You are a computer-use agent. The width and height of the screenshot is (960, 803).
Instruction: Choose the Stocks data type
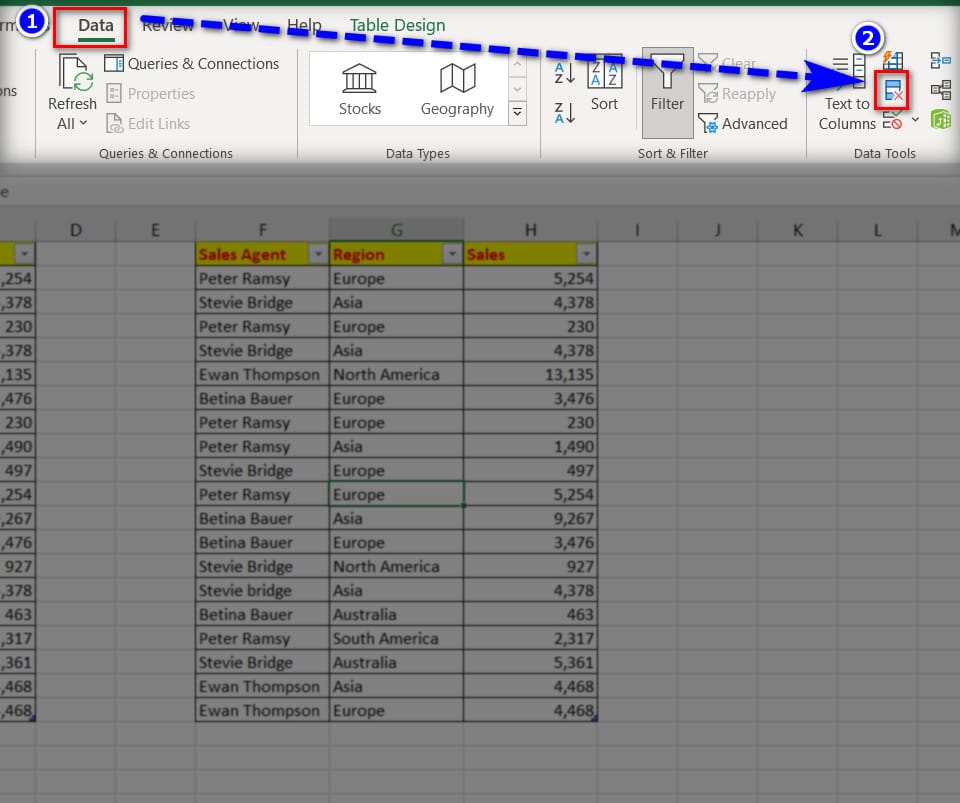click(x=359, y=90)
